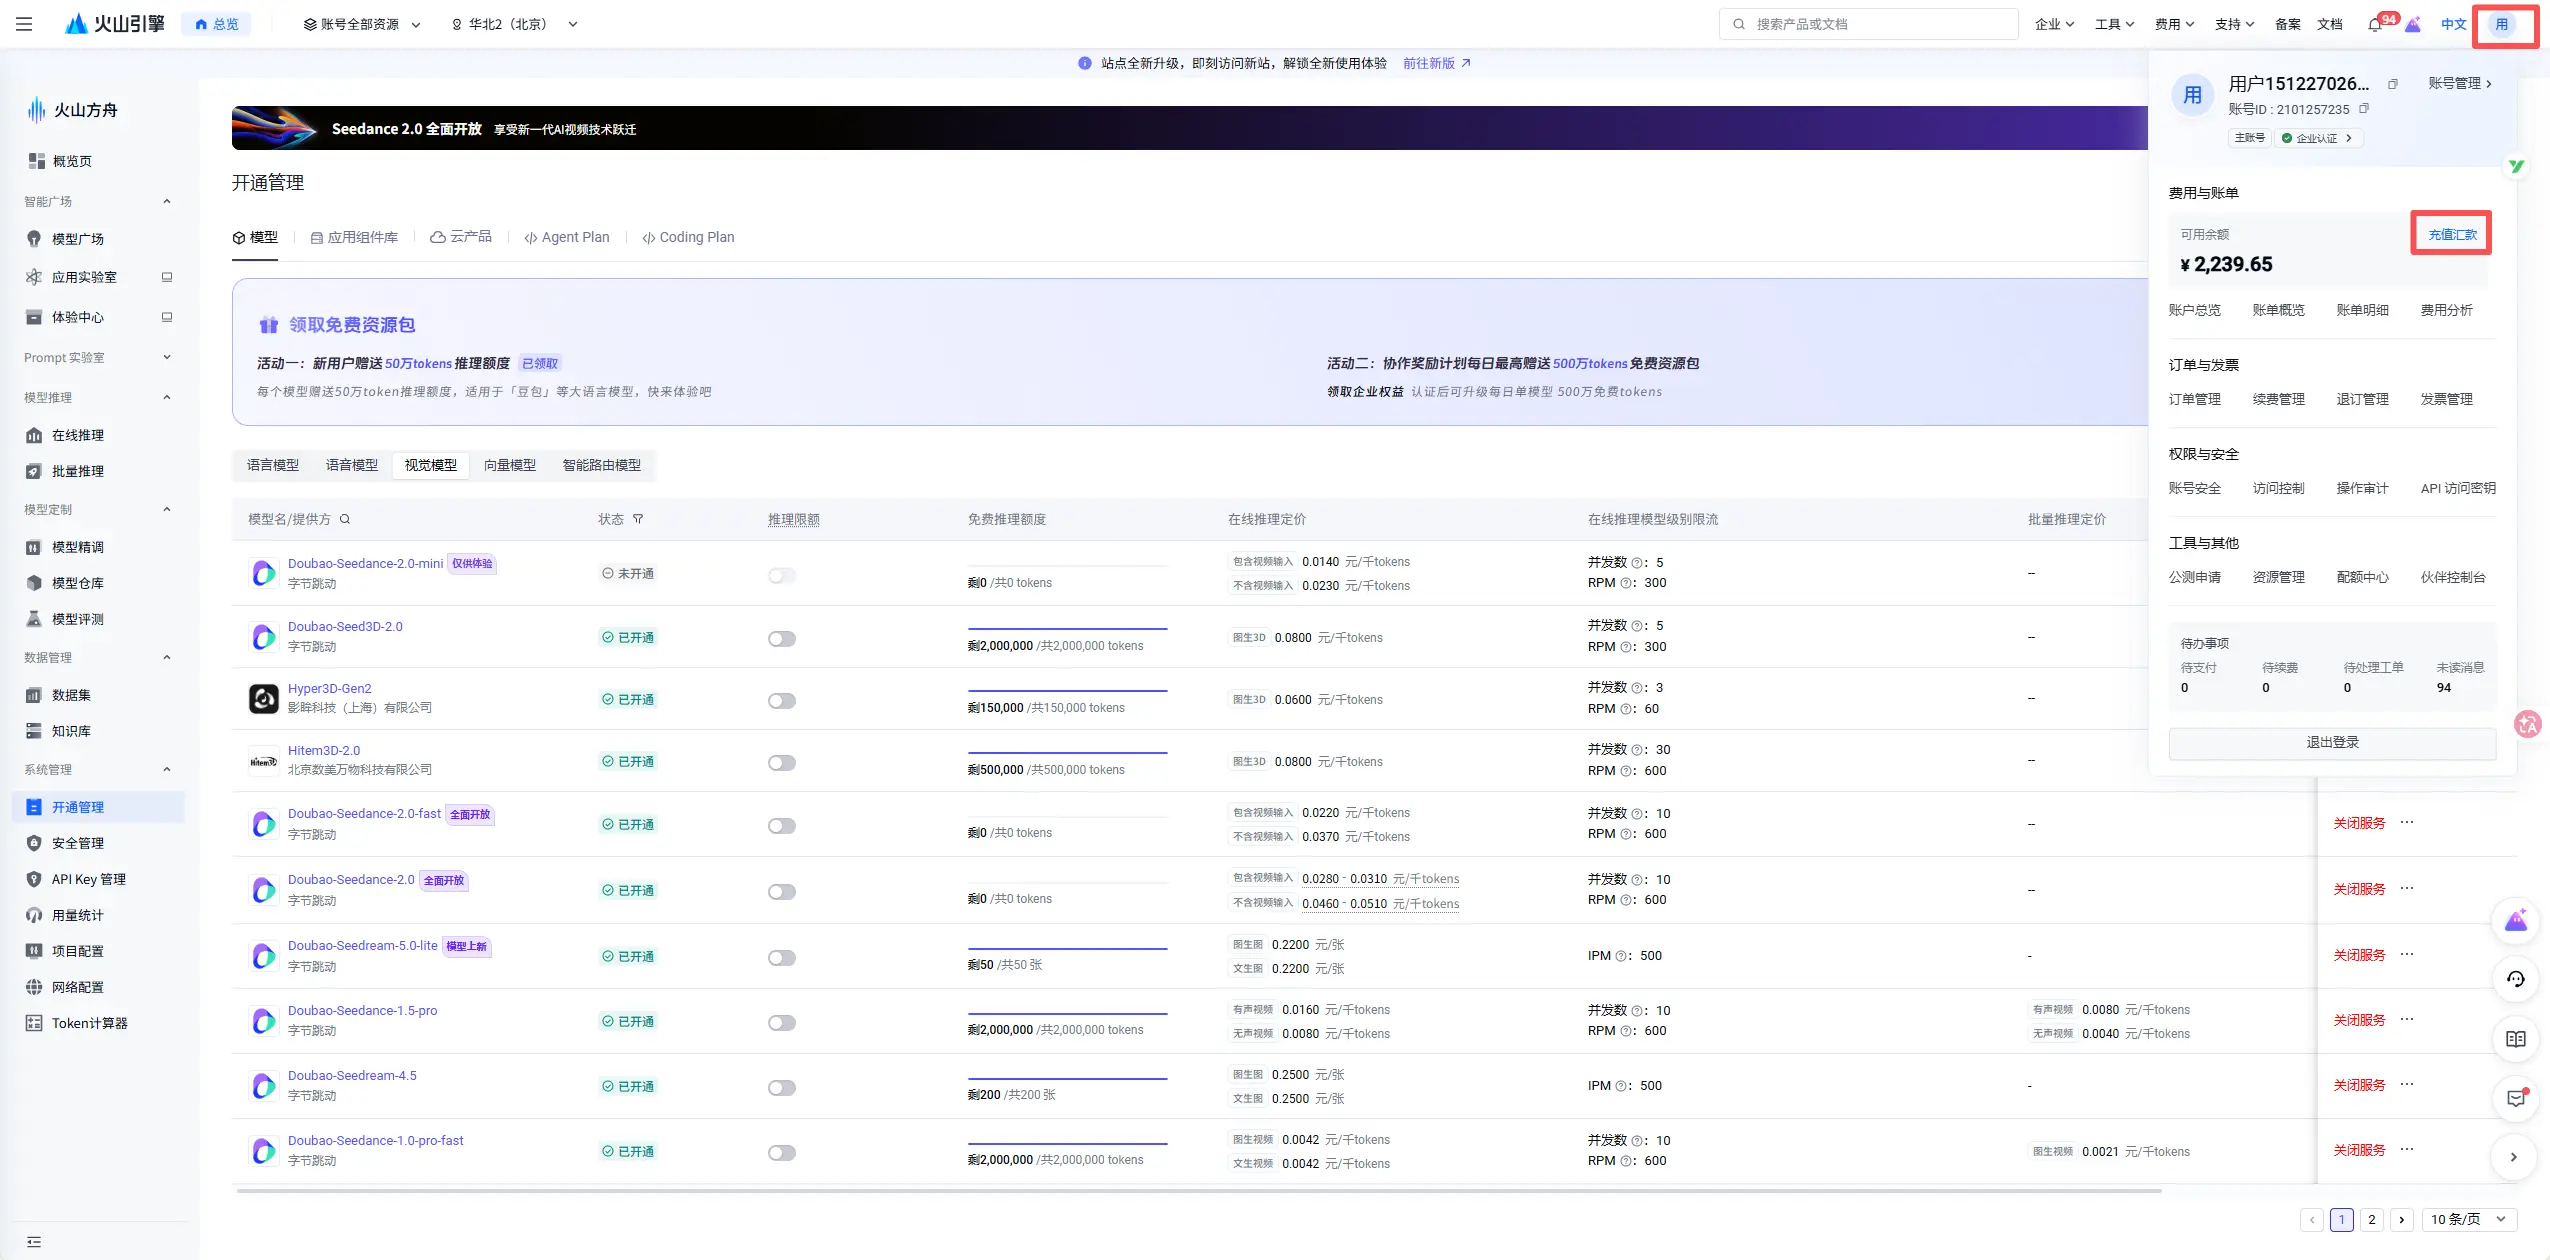Click the 火山引擎 logo
Image resolution: width=2550 pixels, height=1260 pixels.
(x=115, y=24)
